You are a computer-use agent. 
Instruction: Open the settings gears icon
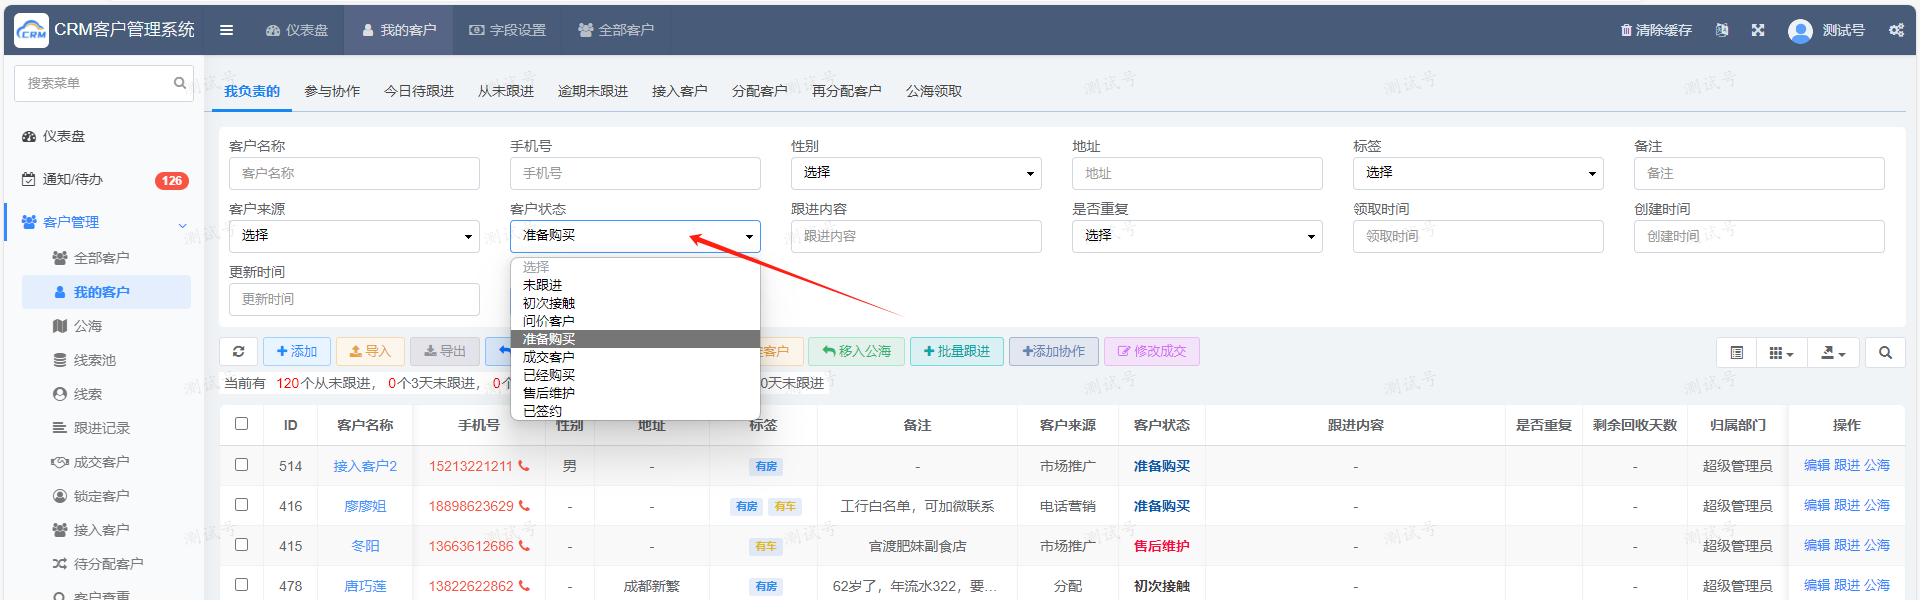pyautogui.click(x=1896, y=30)
